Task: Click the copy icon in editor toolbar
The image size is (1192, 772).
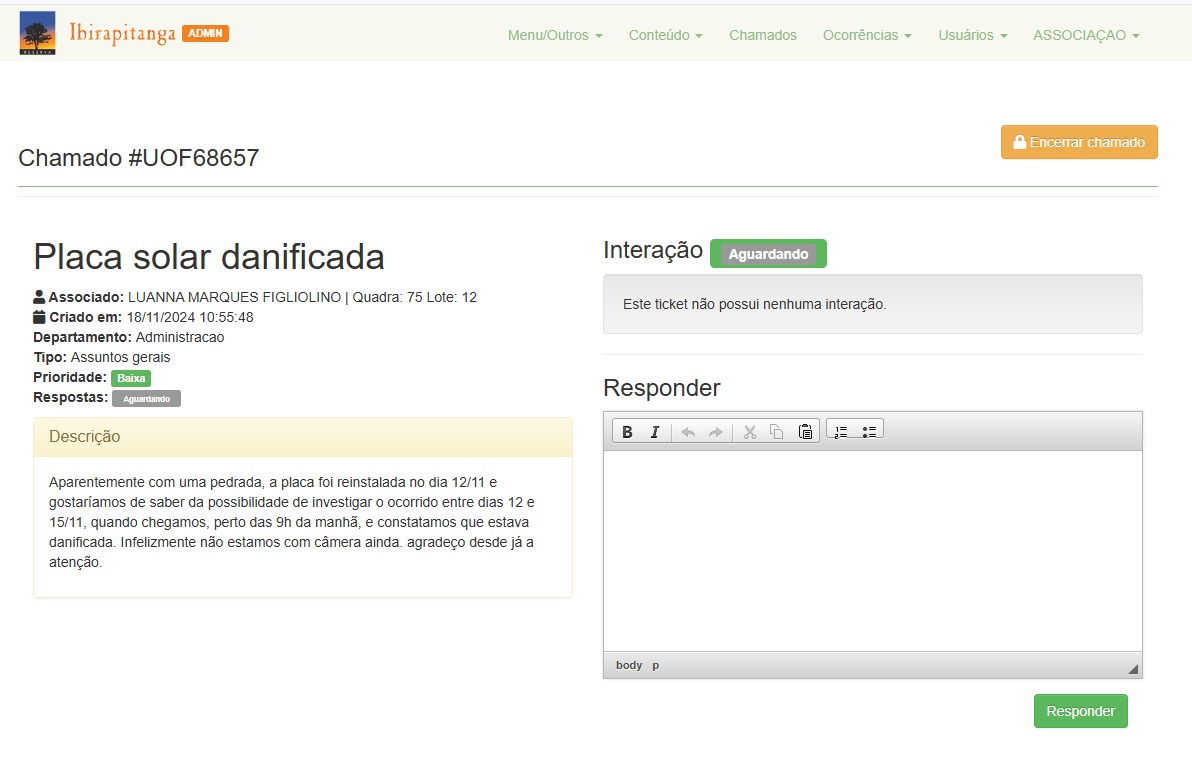Action: point(777,432)
